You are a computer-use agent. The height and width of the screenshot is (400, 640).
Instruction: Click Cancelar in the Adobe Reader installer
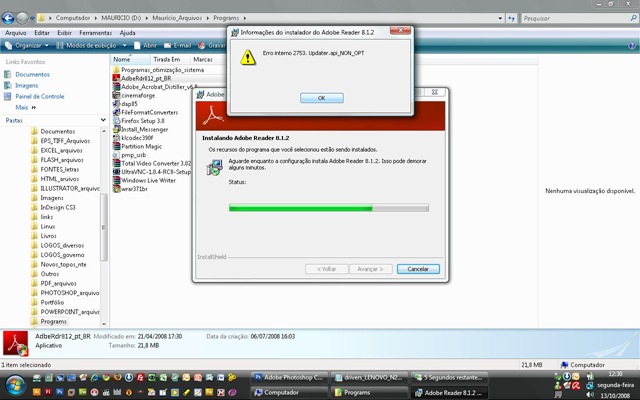coord(418,269)
